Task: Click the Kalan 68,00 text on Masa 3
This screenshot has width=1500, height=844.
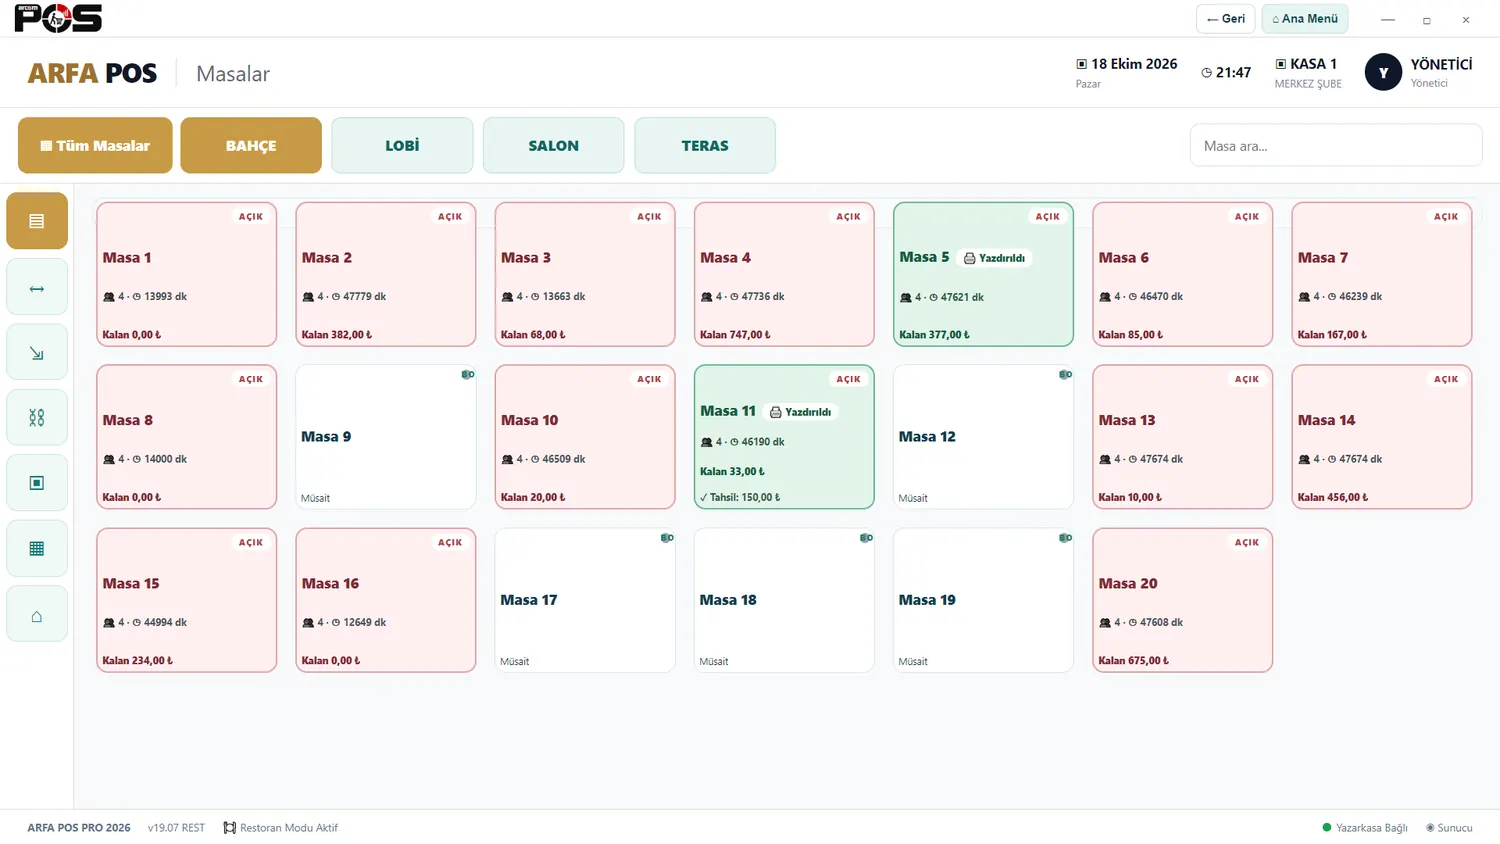Action: [x=533, y=335]
